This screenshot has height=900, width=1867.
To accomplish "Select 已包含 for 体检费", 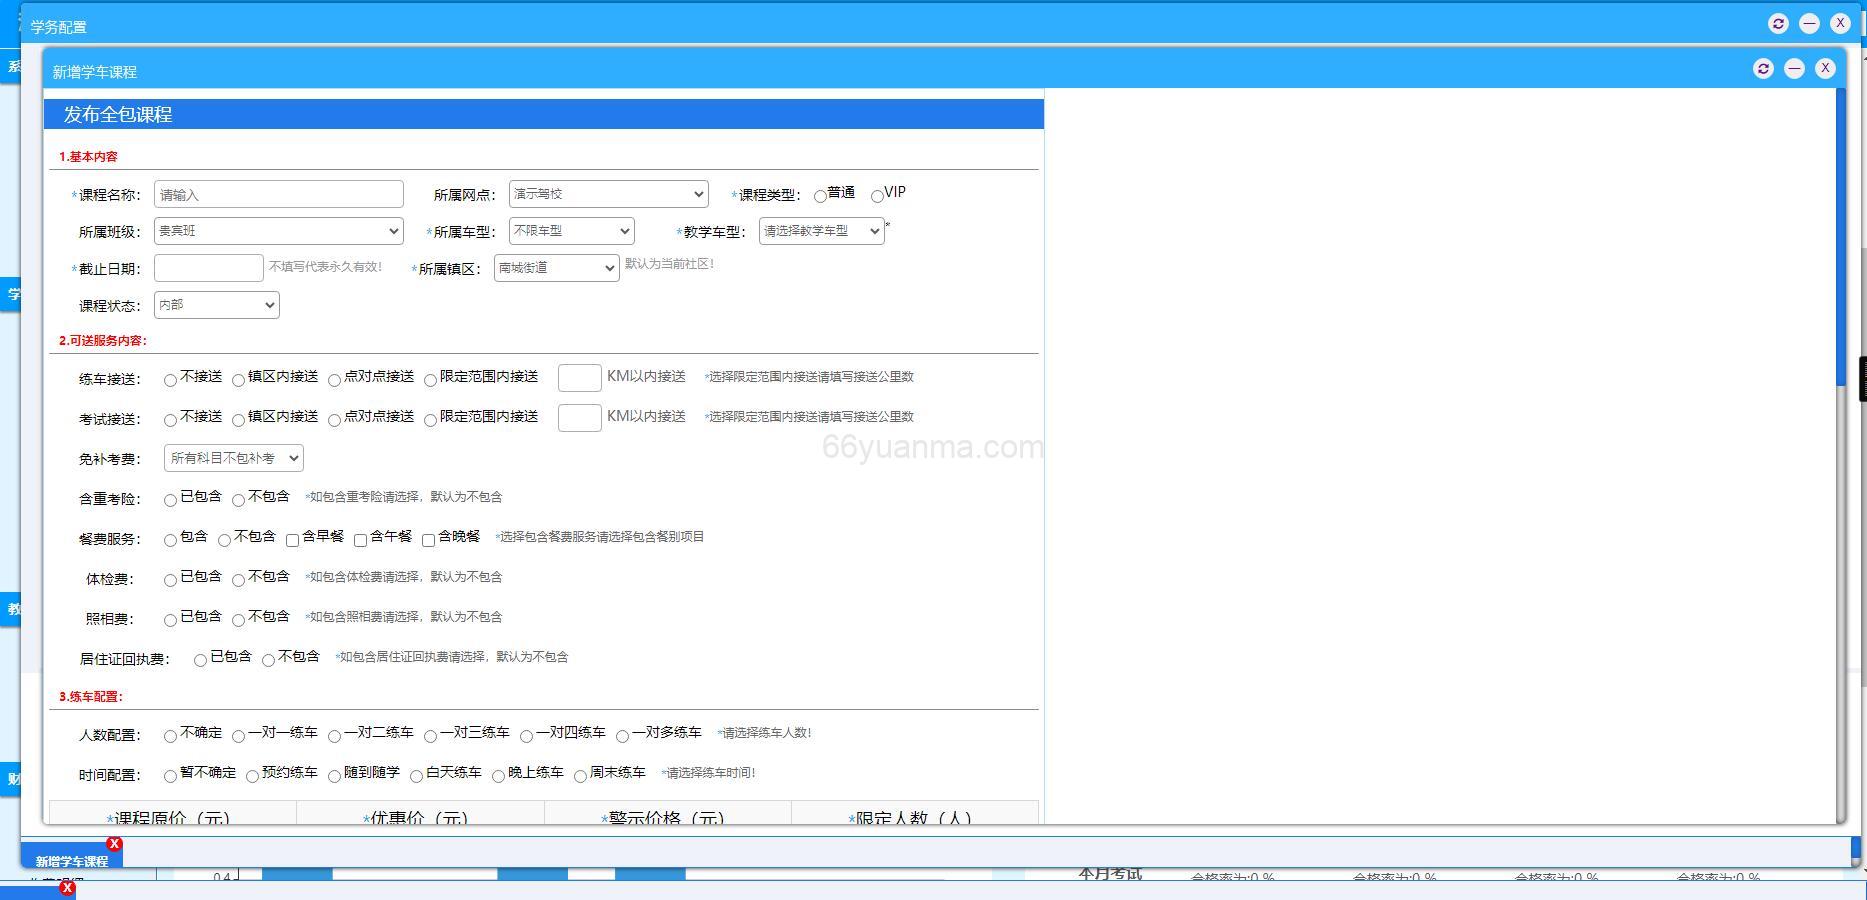I will [170, 580].
